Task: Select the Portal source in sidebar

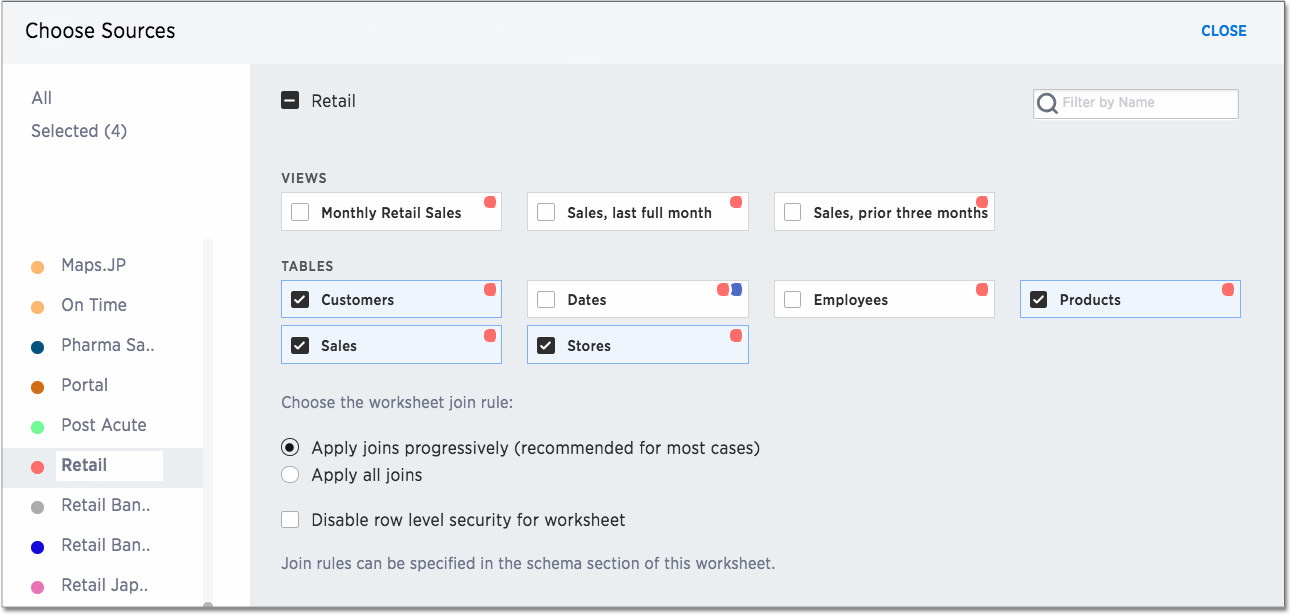Action: [x=84, y=385]
